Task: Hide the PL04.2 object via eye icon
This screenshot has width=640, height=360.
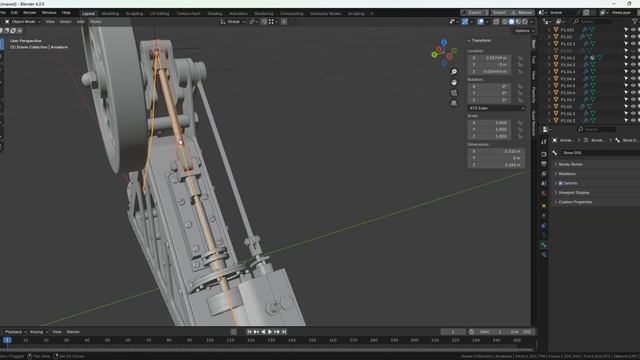Action: tap(633, 65)
